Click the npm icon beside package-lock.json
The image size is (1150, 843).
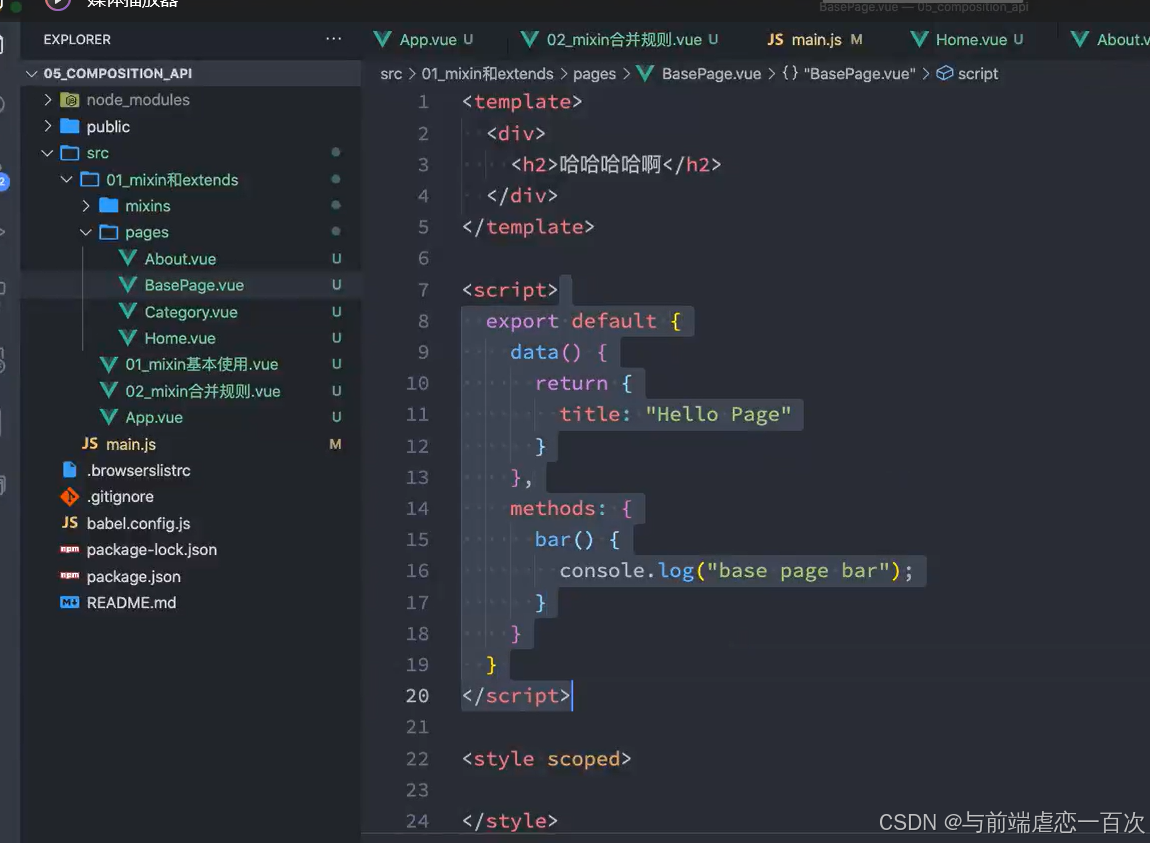[x=70, y=549]
